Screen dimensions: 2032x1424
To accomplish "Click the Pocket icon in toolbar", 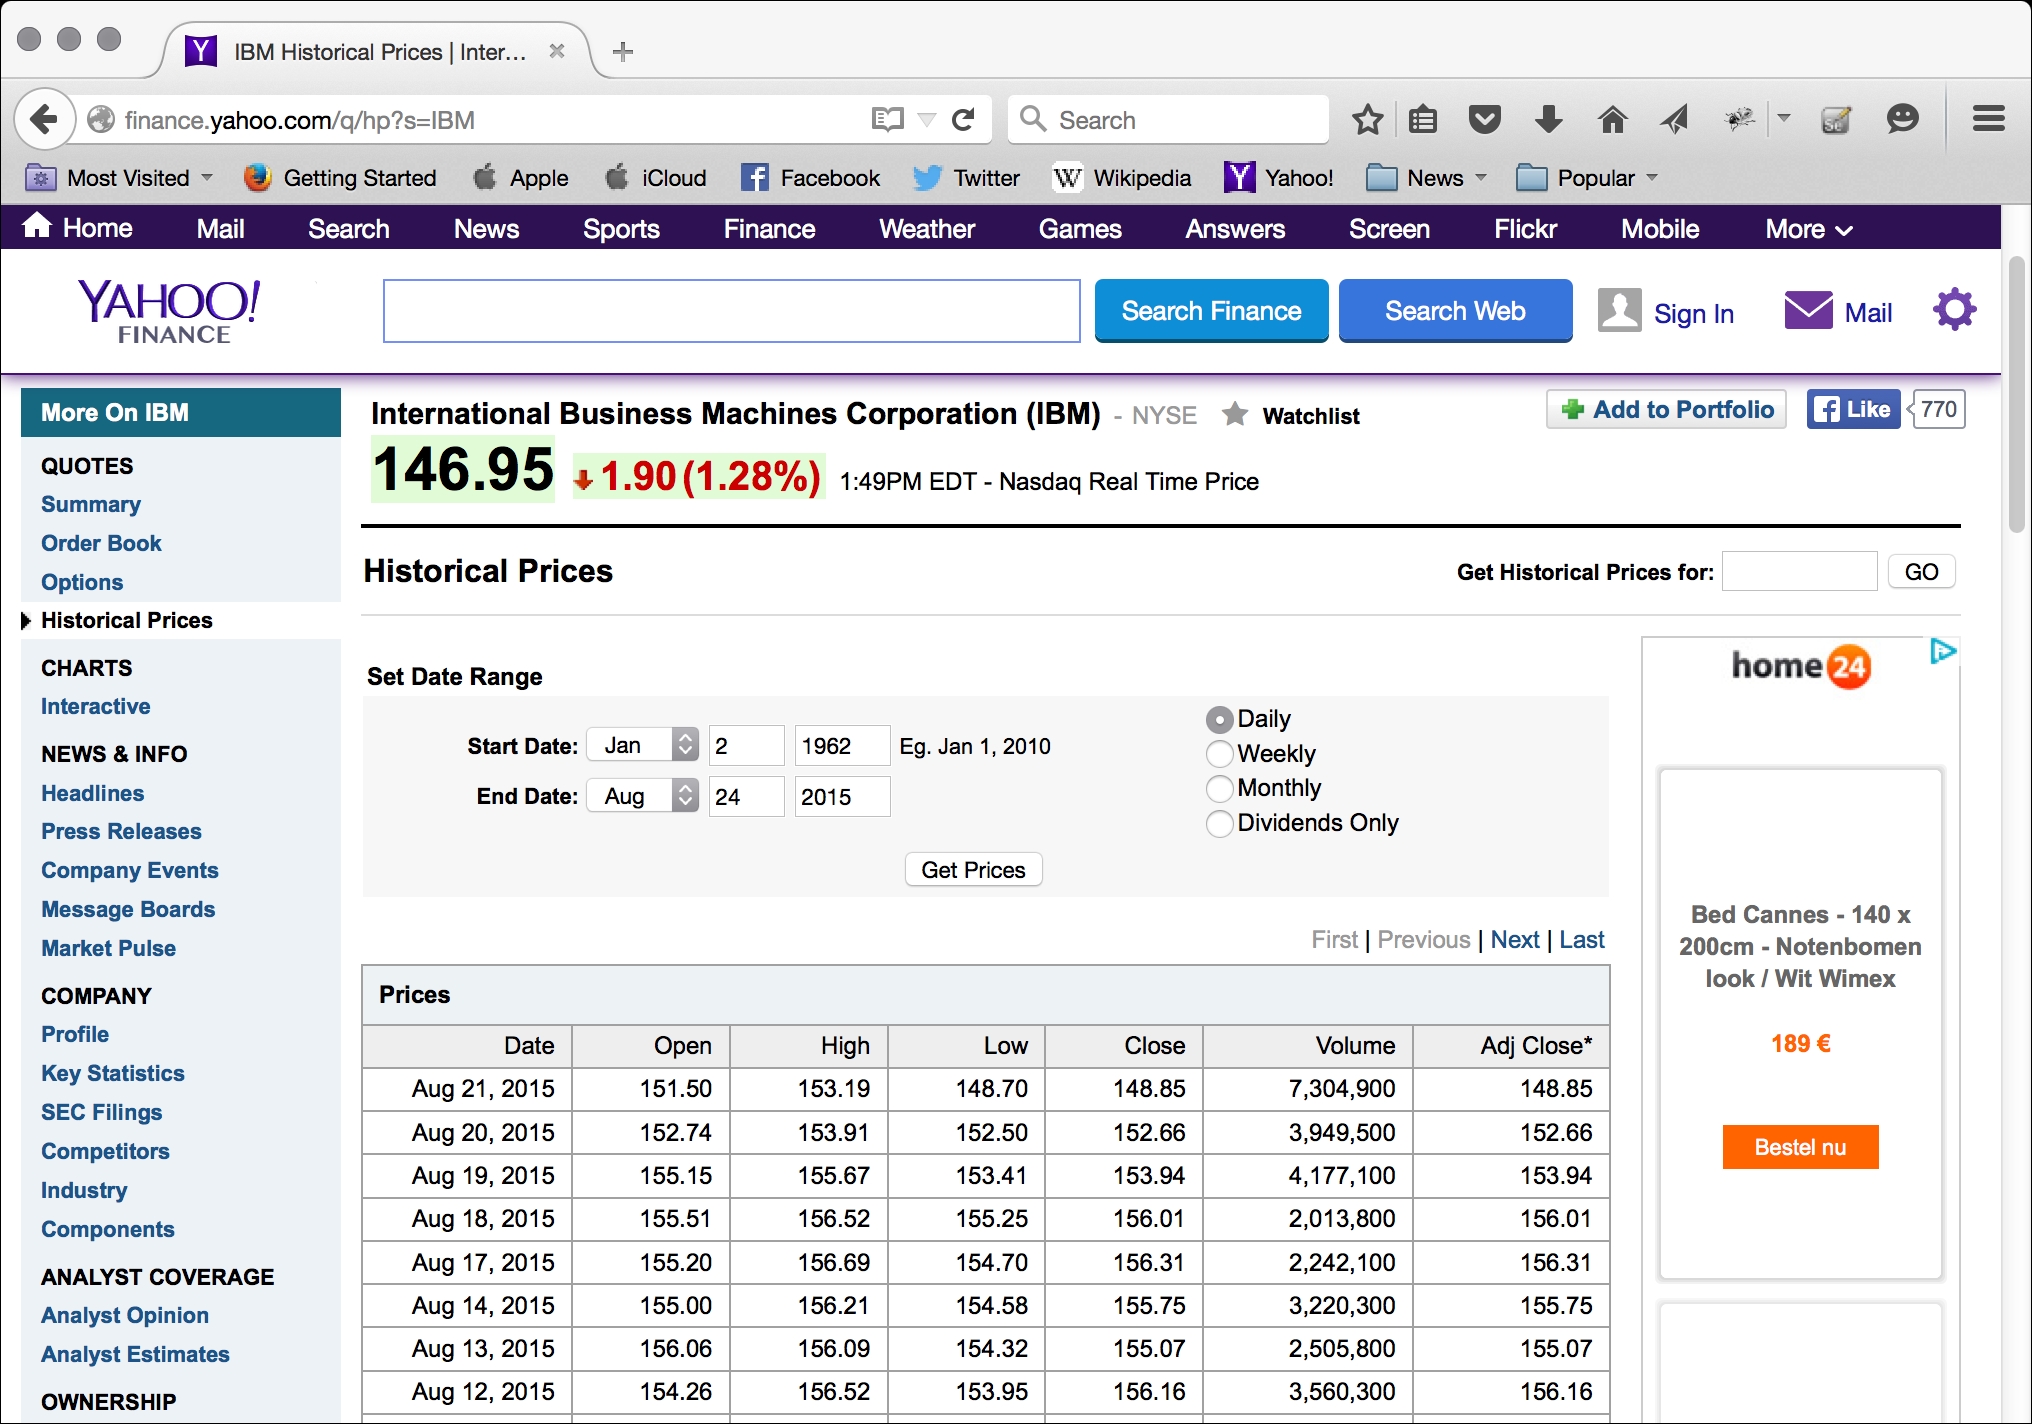I will pos(1485,120).
